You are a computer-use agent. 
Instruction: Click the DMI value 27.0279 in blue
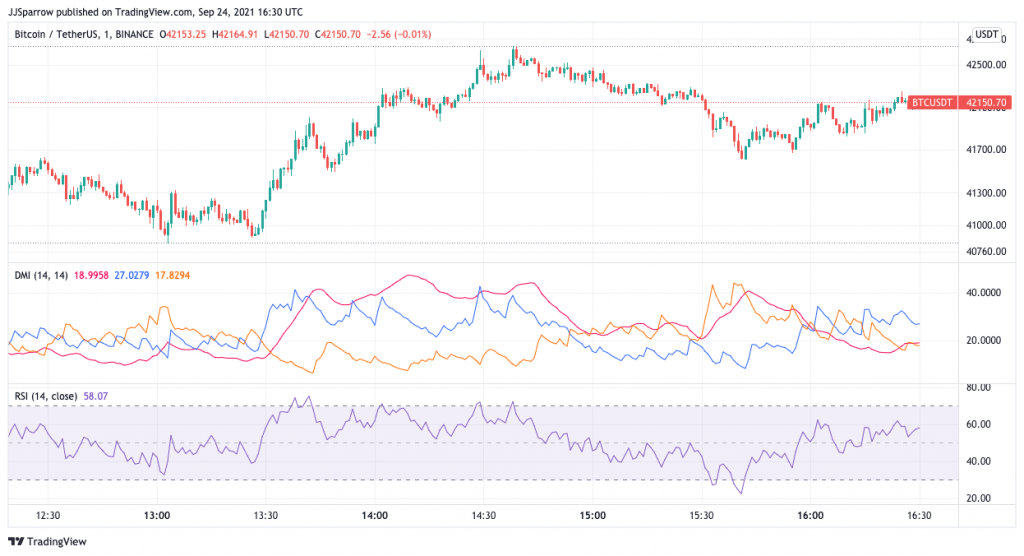point(131,276)
